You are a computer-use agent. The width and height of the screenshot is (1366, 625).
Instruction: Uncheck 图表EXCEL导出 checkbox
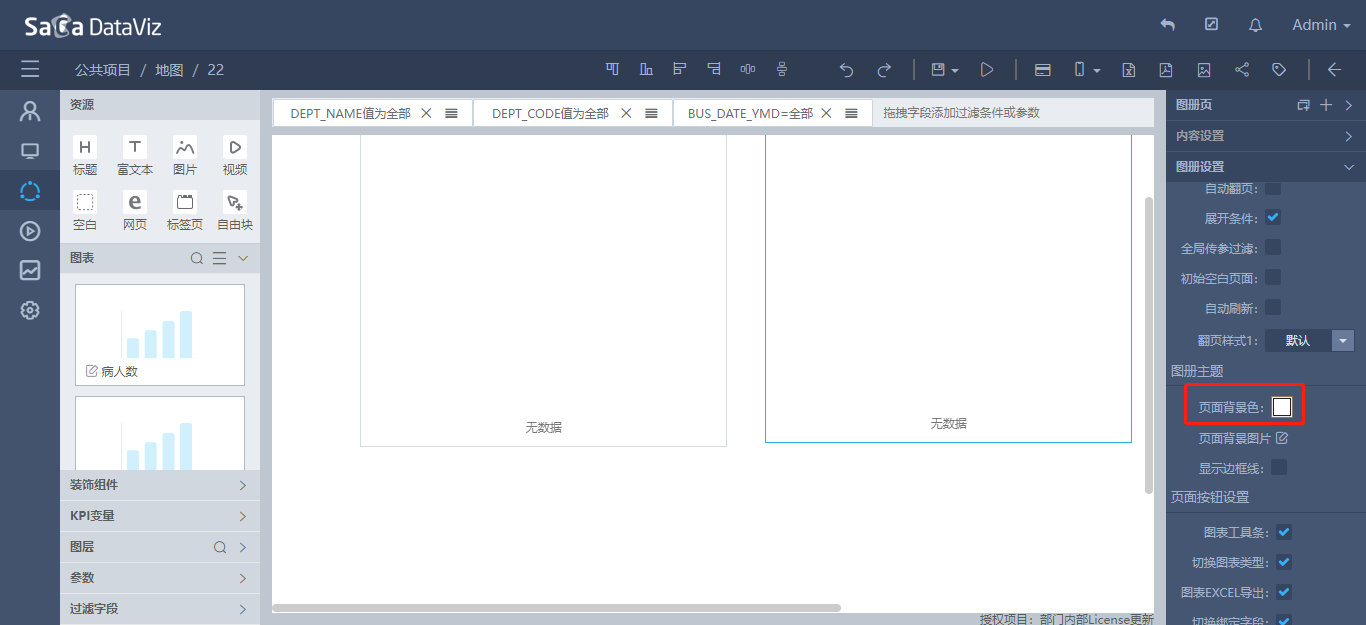[x=1284, y=592]
